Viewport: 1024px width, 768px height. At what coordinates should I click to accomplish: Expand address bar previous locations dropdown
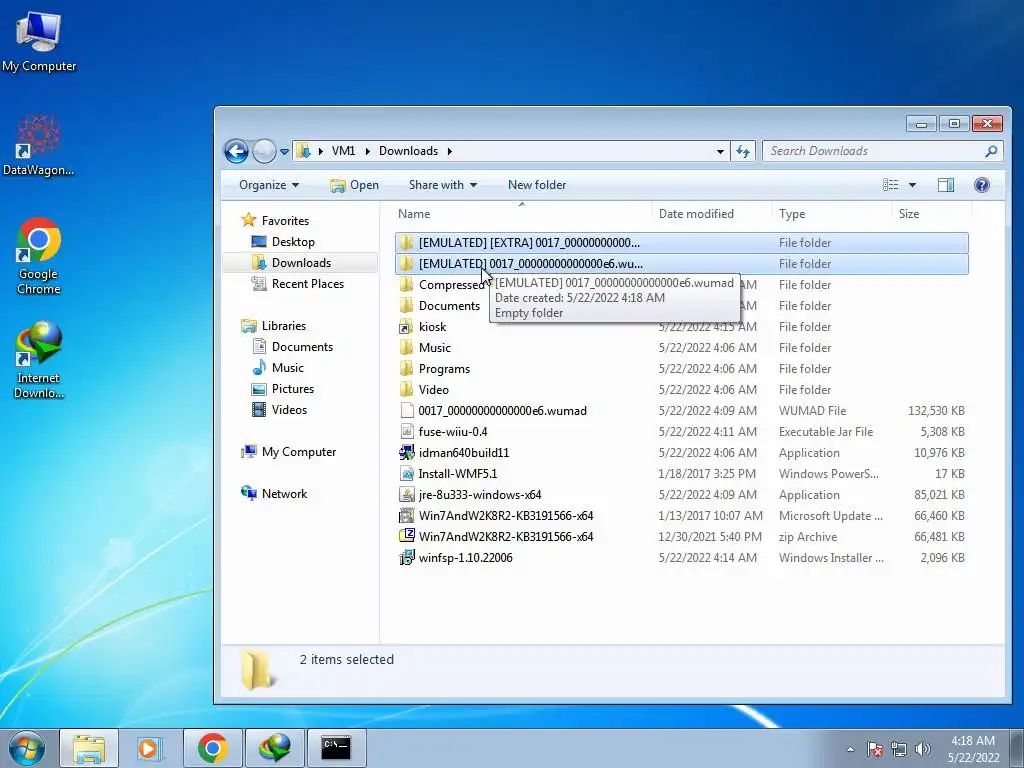tap(720, 152)
